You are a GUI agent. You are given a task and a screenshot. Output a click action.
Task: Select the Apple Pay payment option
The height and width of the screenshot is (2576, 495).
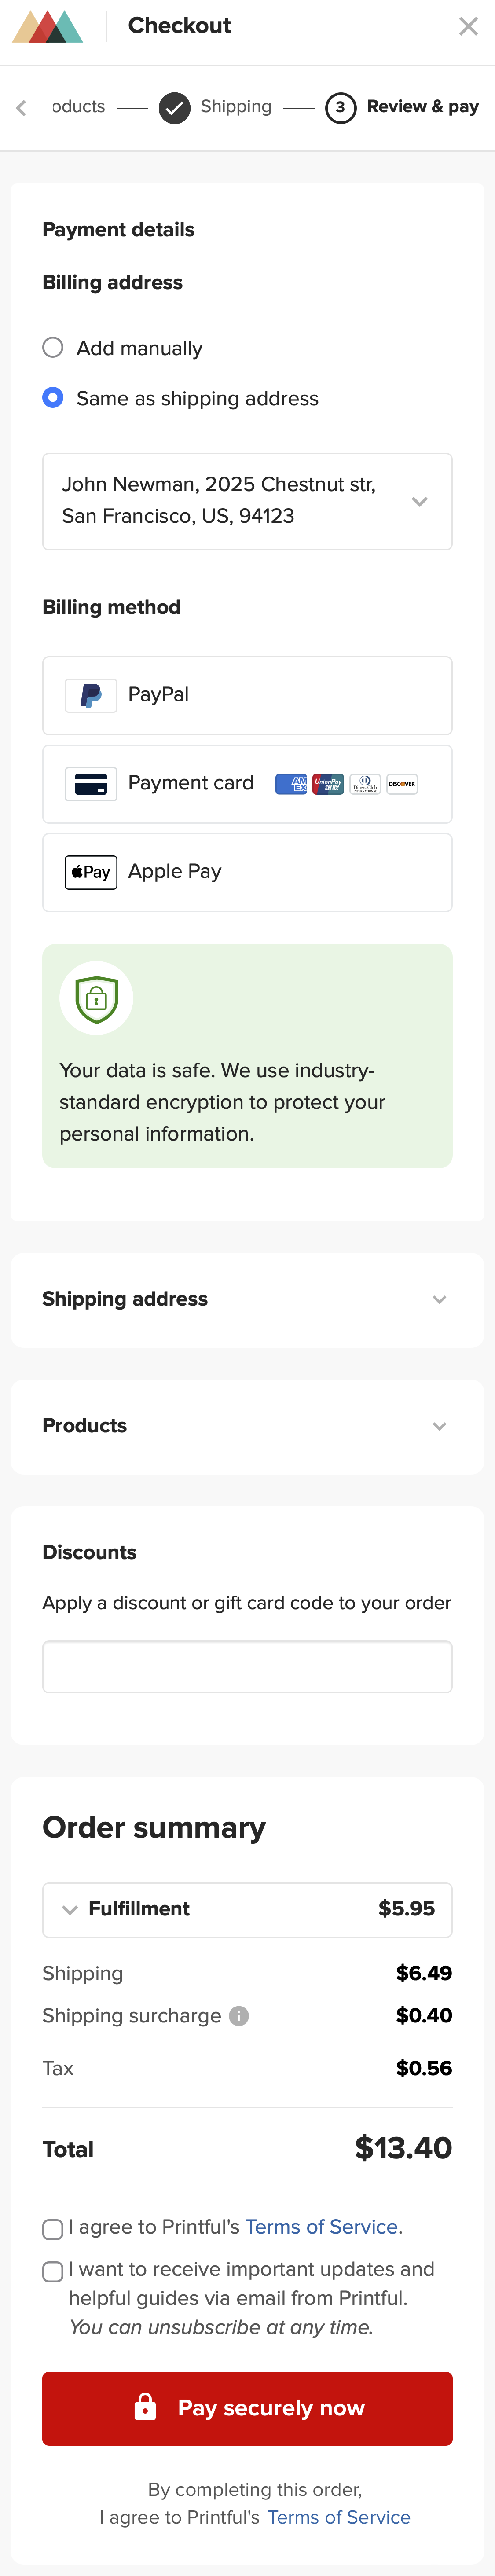(246, 871)
